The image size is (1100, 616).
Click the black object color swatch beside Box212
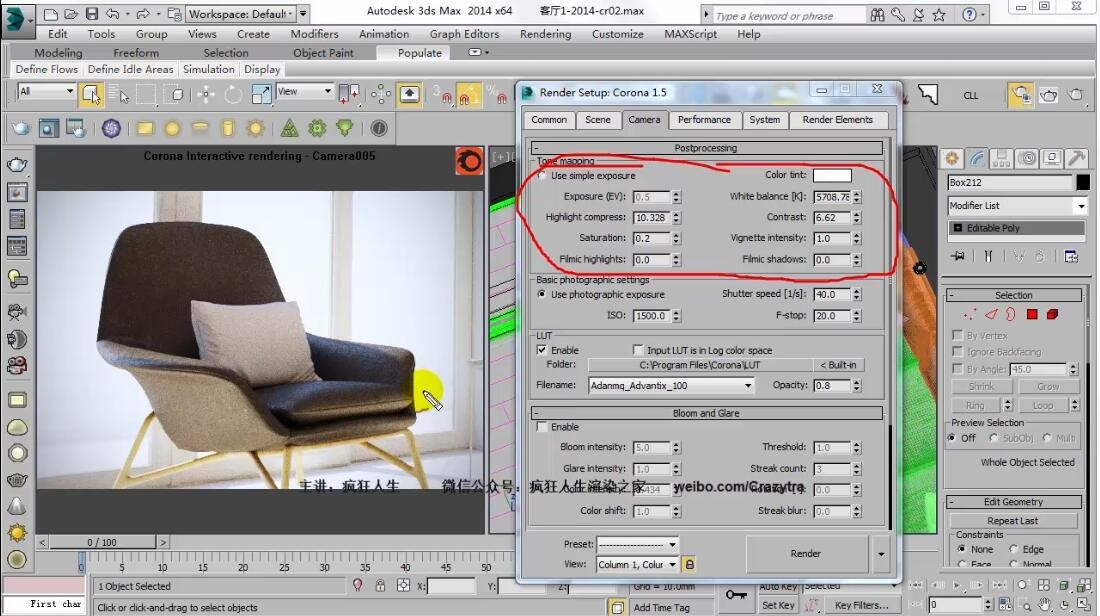point(1082,182)
